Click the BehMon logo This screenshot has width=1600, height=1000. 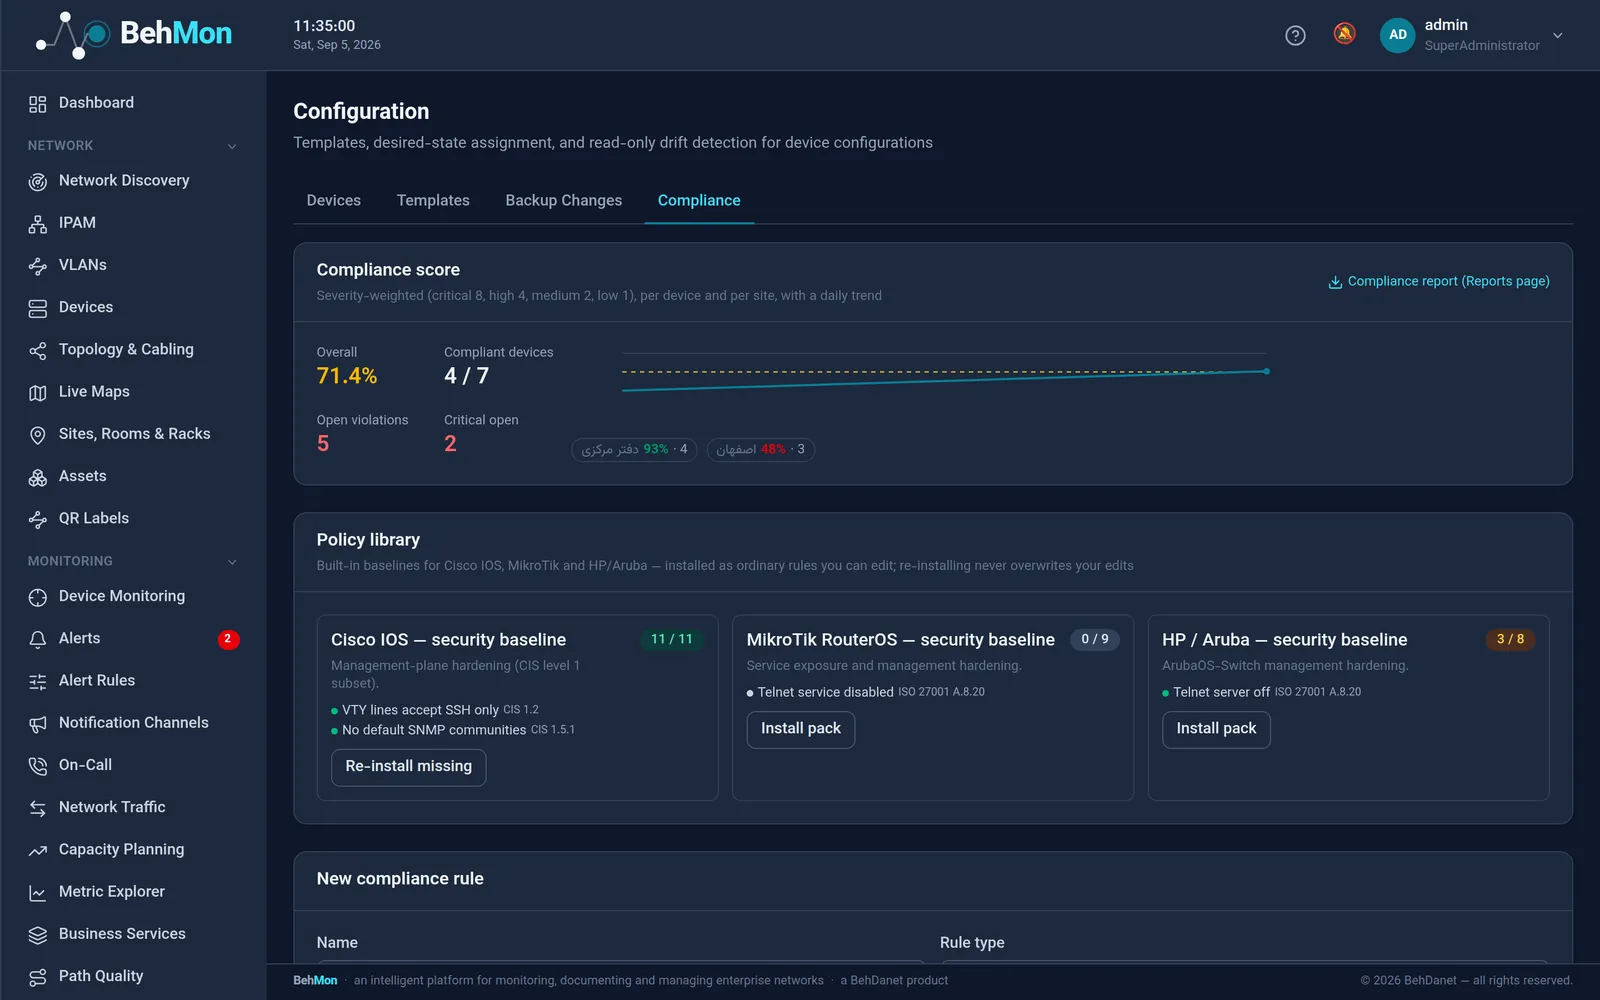134,34
